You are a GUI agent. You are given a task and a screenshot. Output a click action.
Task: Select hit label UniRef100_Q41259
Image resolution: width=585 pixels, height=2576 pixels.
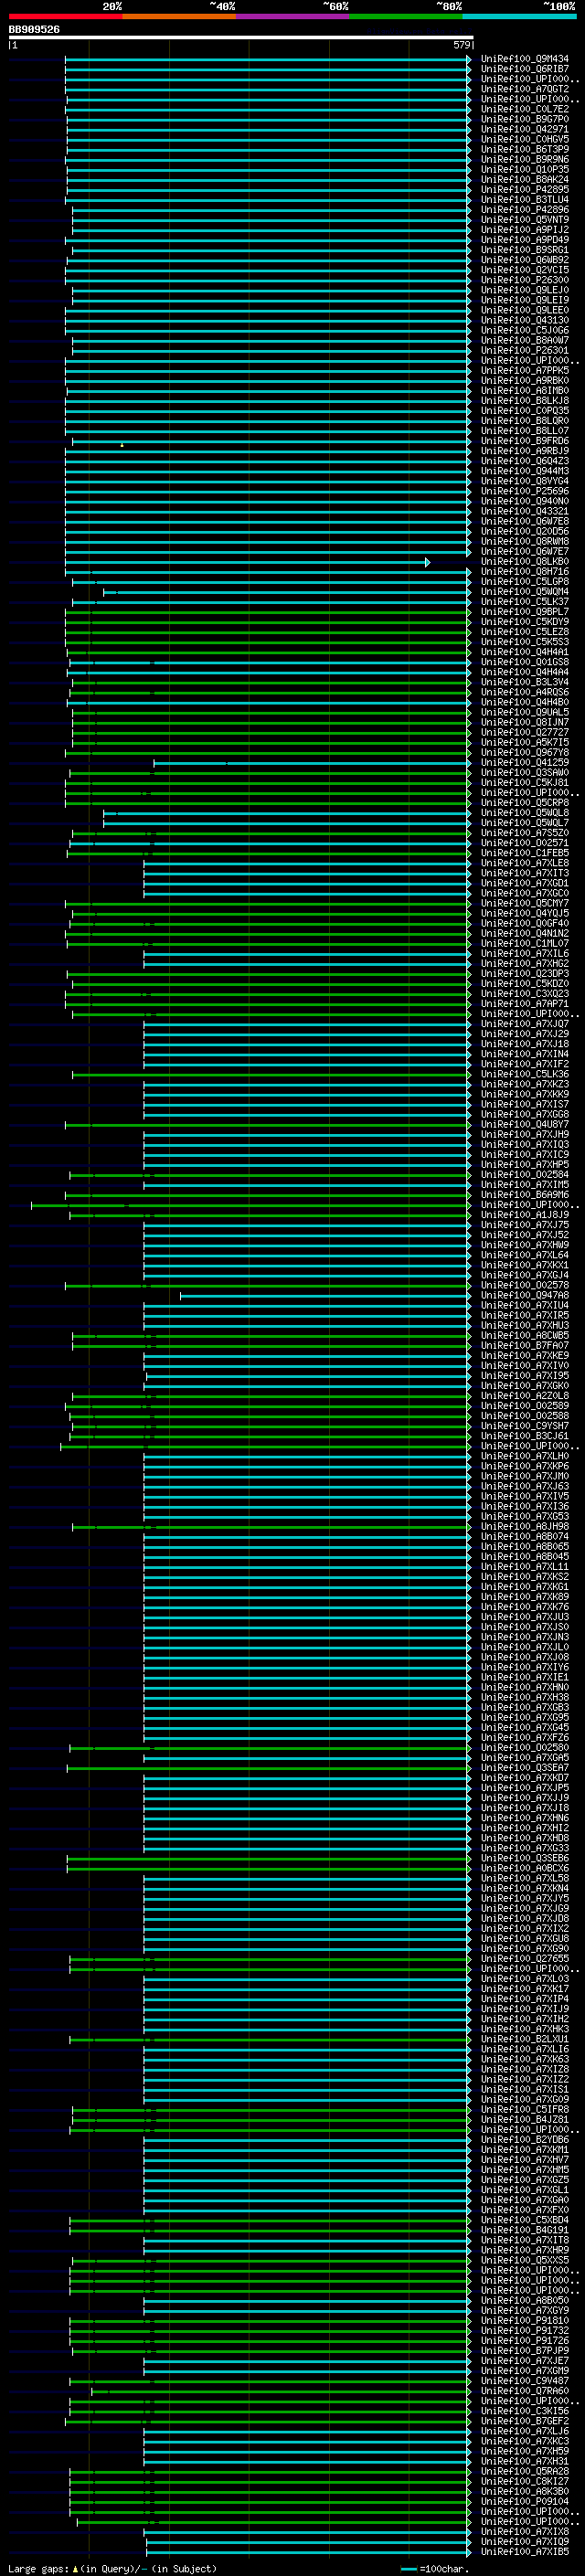pos(525,762)
